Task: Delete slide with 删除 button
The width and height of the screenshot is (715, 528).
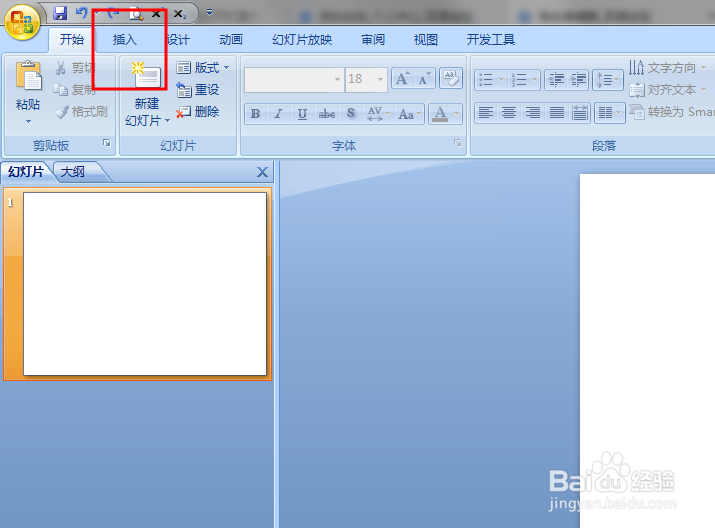Action: pos(198,112)
